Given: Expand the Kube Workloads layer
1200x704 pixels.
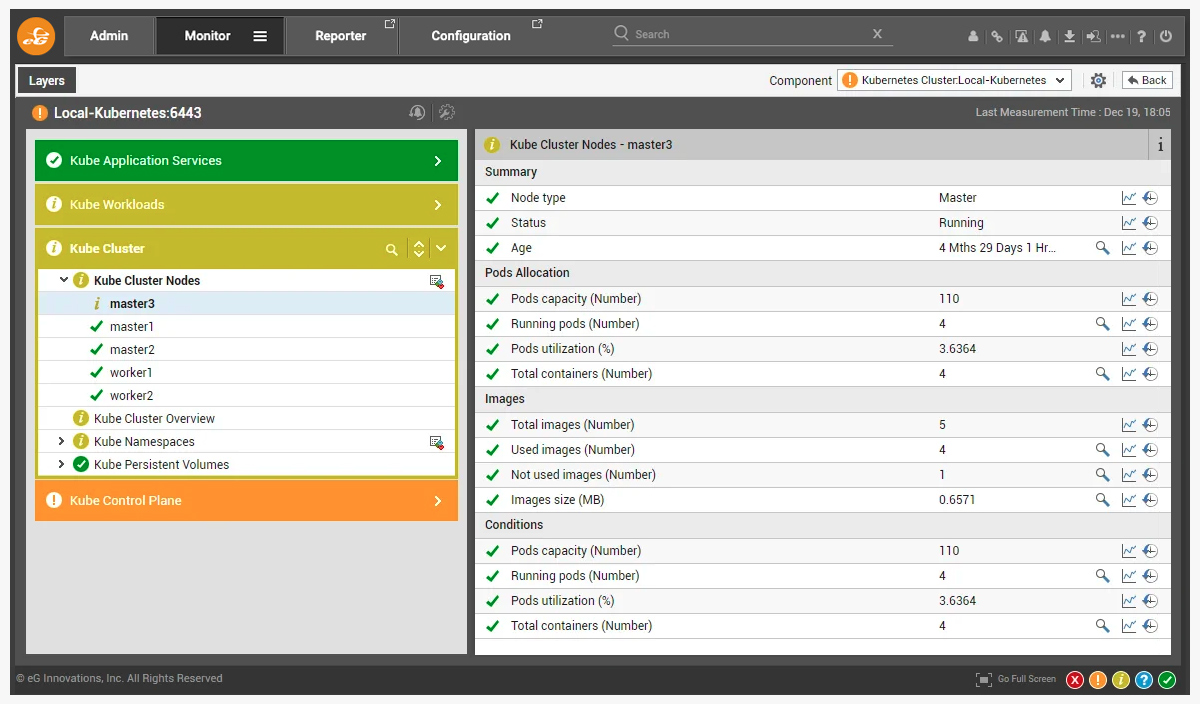Looking at the screenshot, I should pyautogui.click(x=438, y=205).
